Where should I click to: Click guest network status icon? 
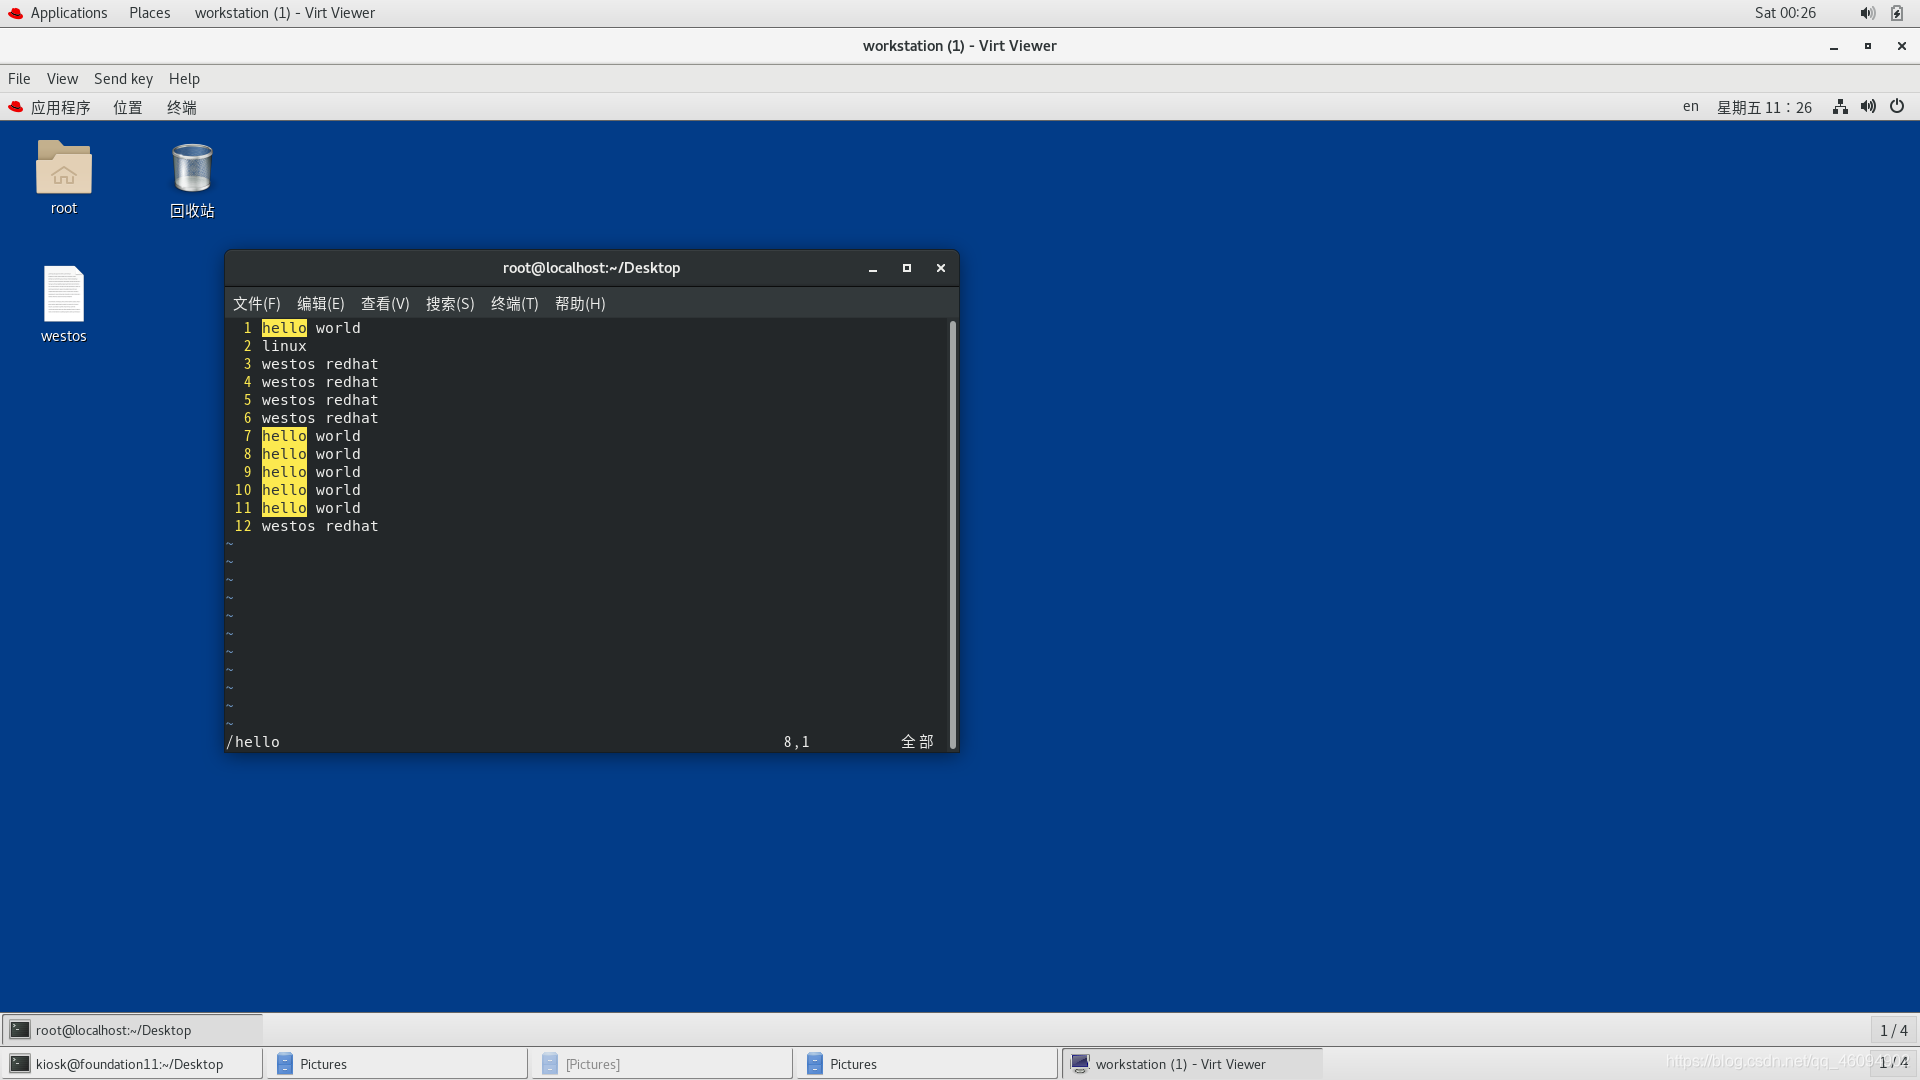(1840, 107)
